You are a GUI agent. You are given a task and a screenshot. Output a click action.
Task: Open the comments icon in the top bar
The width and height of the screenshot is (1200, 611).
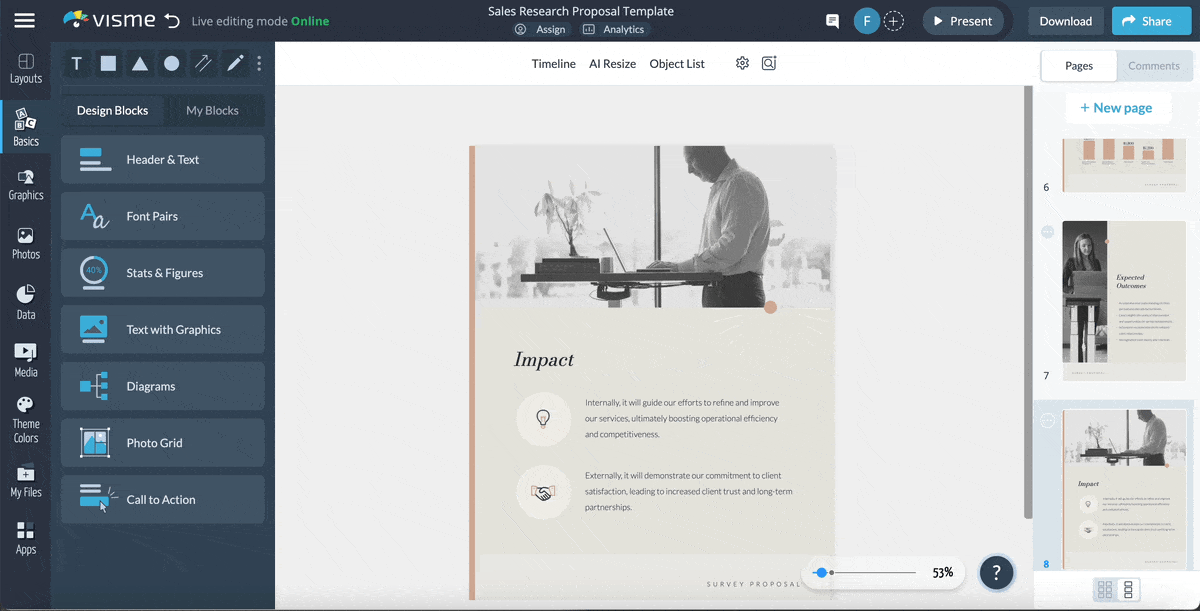click(x=832, y=20)
